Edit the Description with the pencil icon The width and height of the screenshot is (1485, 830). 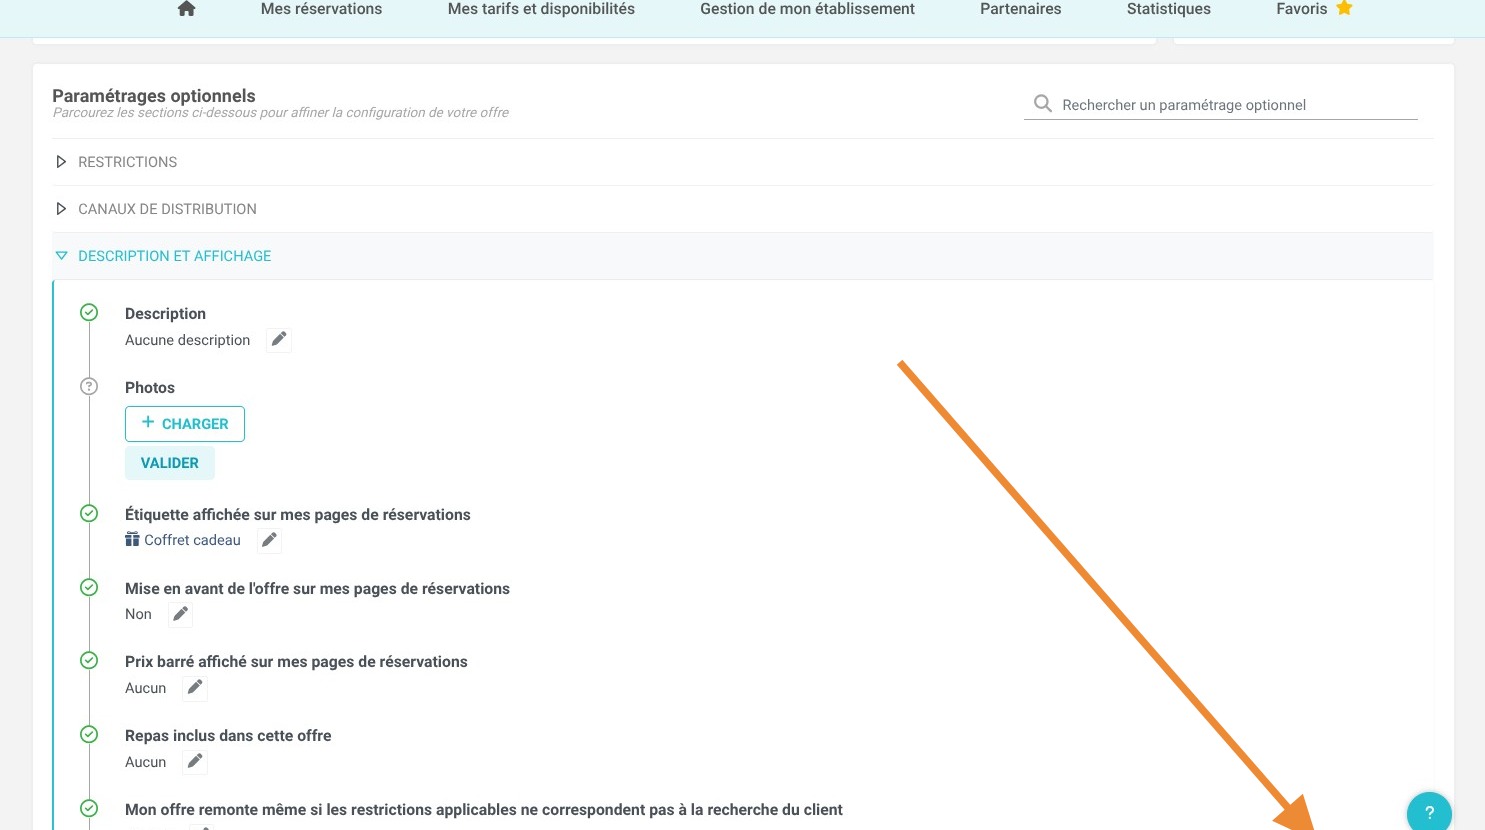279,340
